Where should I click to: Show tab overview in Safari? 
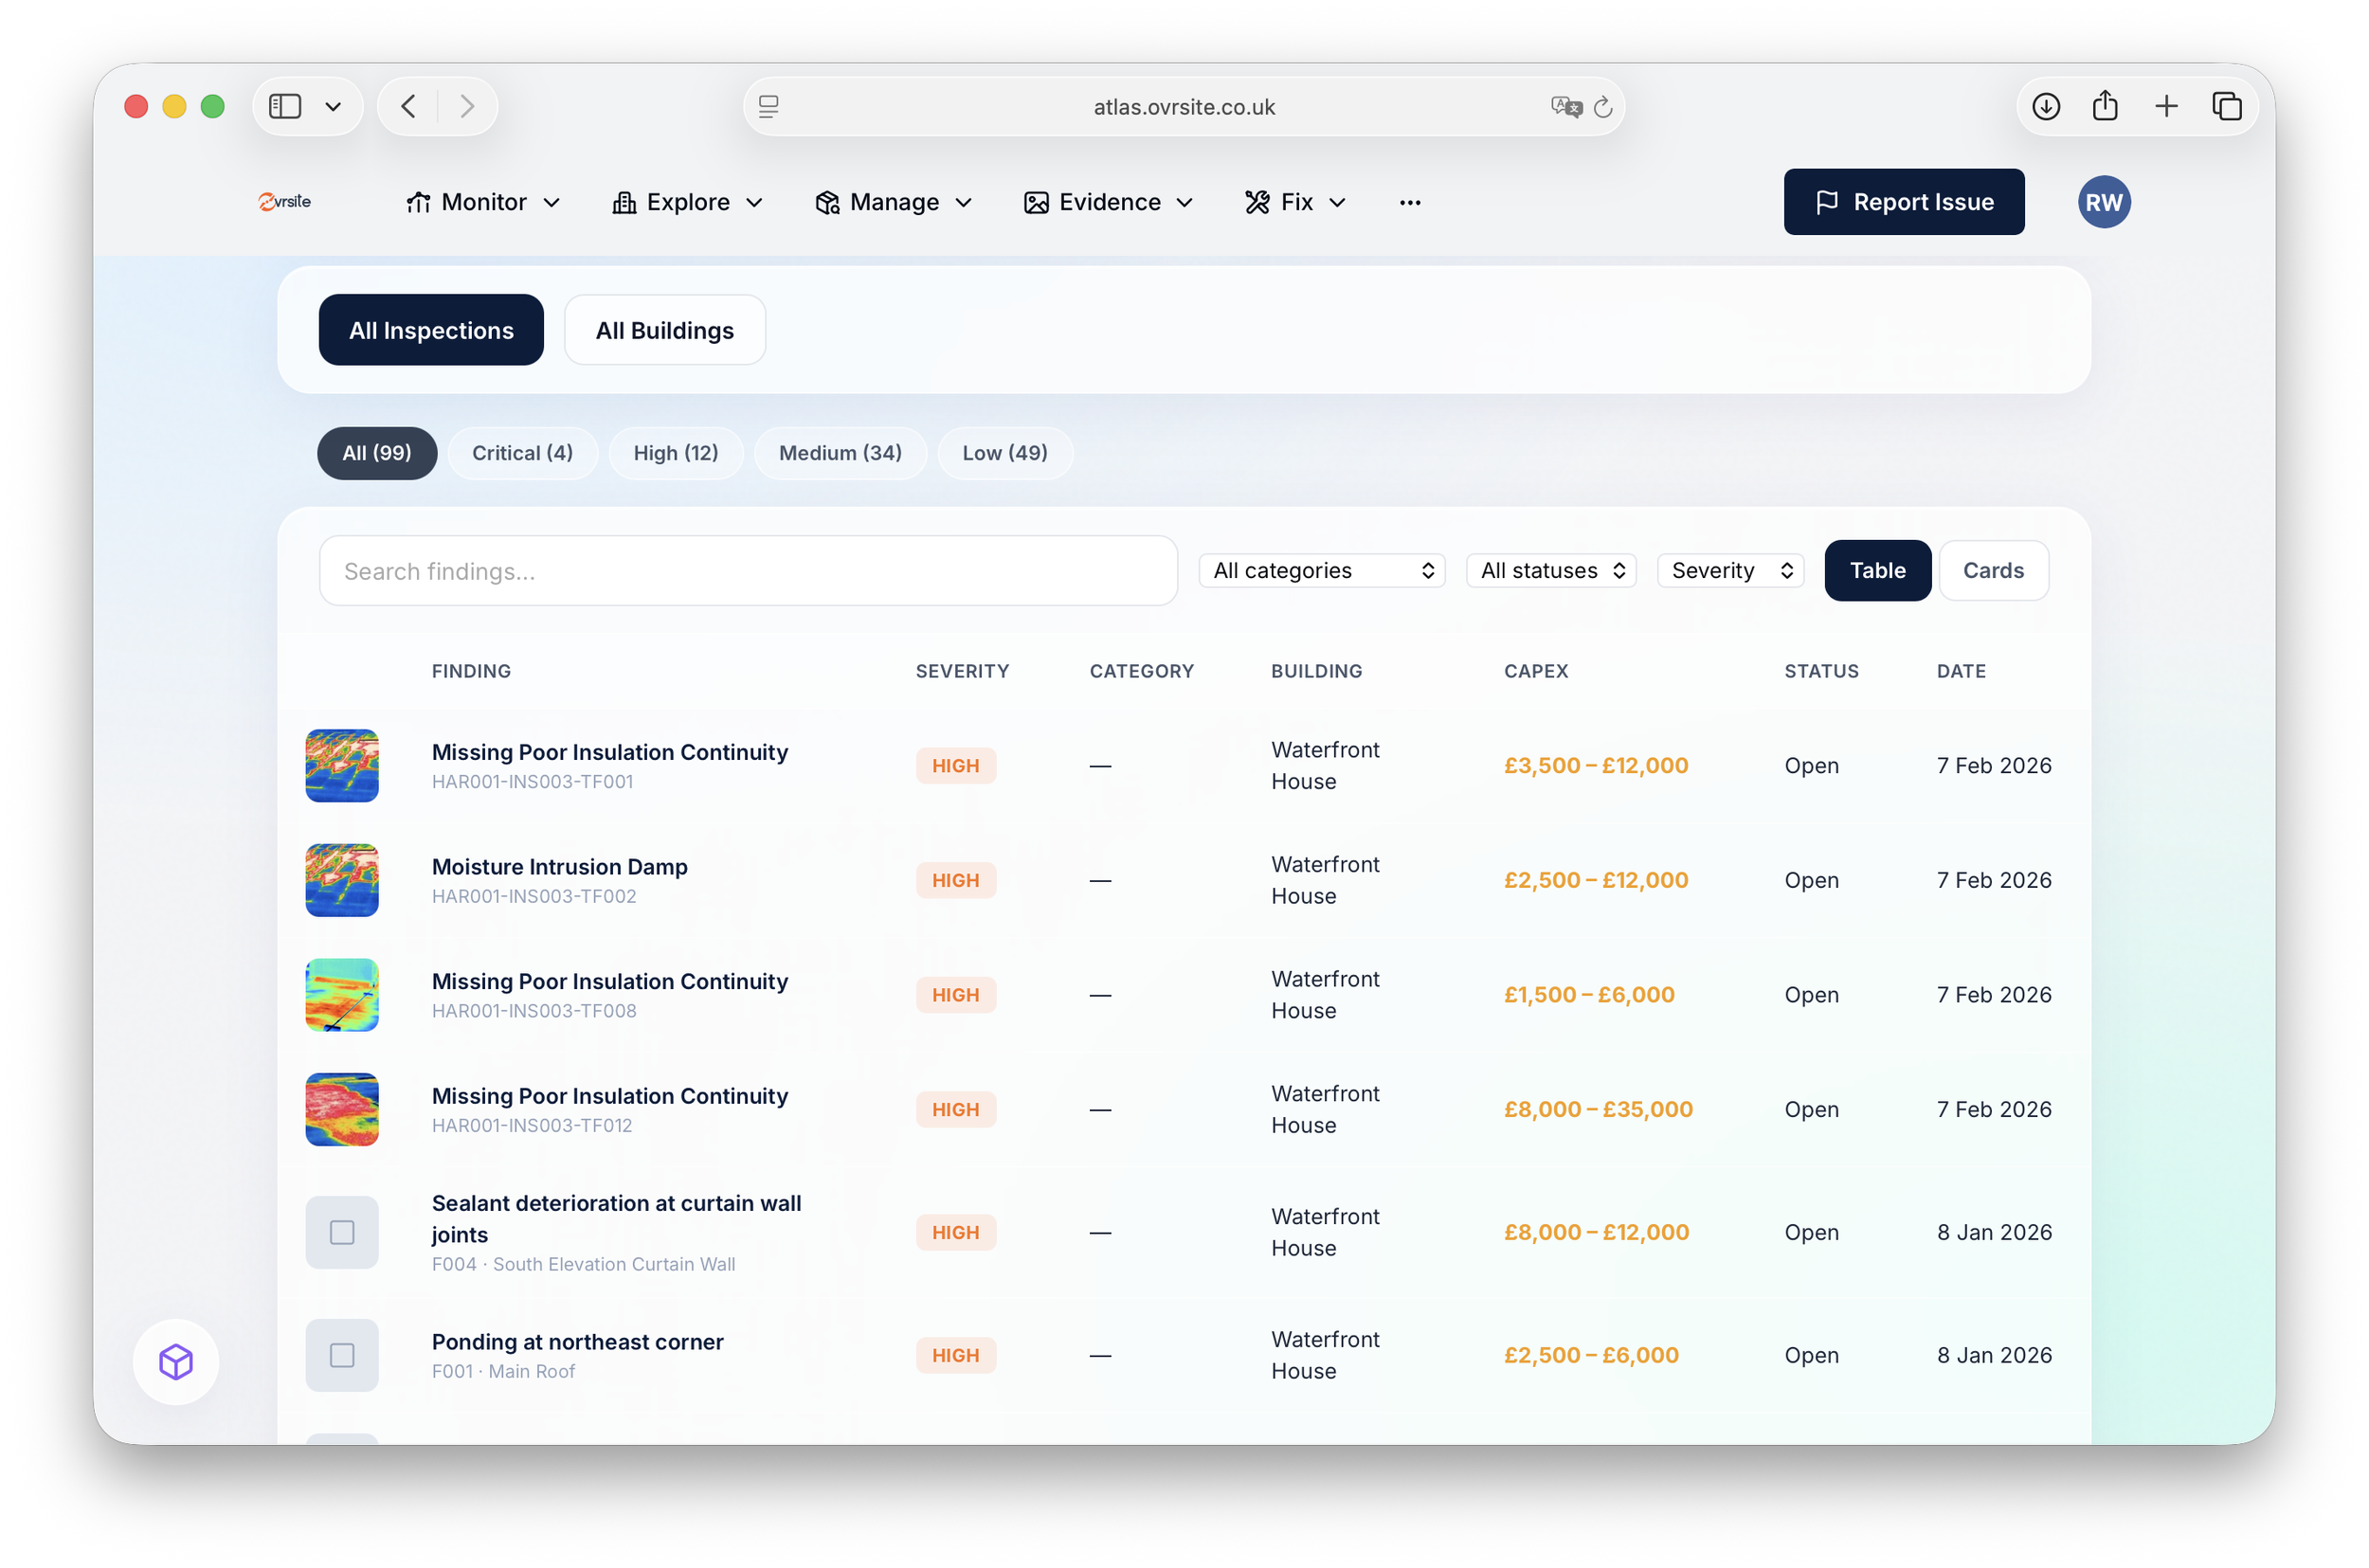[2226, 106]
